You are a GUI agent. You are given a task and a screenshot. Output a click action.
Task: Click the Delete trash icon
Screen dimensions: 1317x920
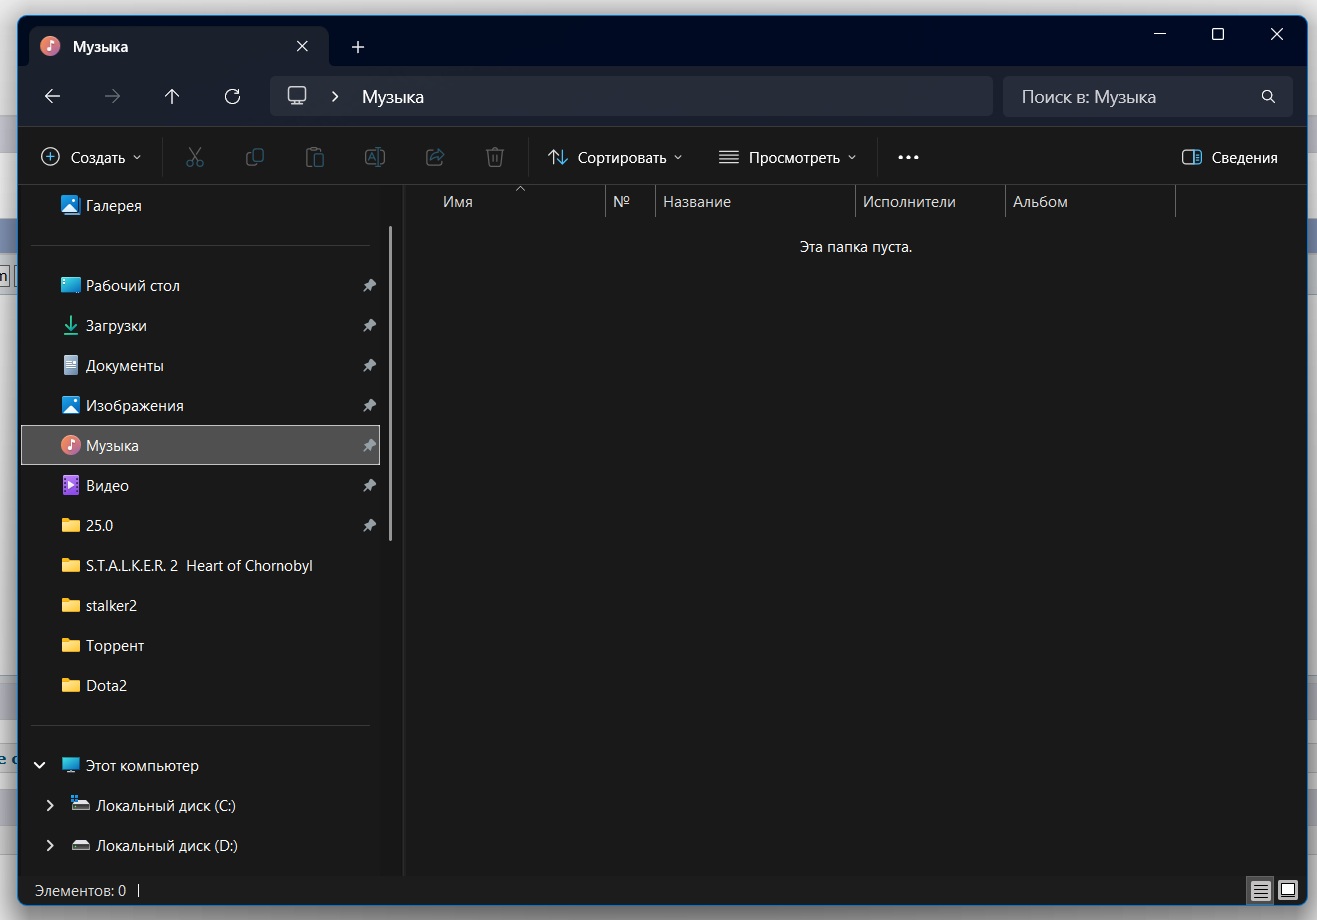(495, 157)
